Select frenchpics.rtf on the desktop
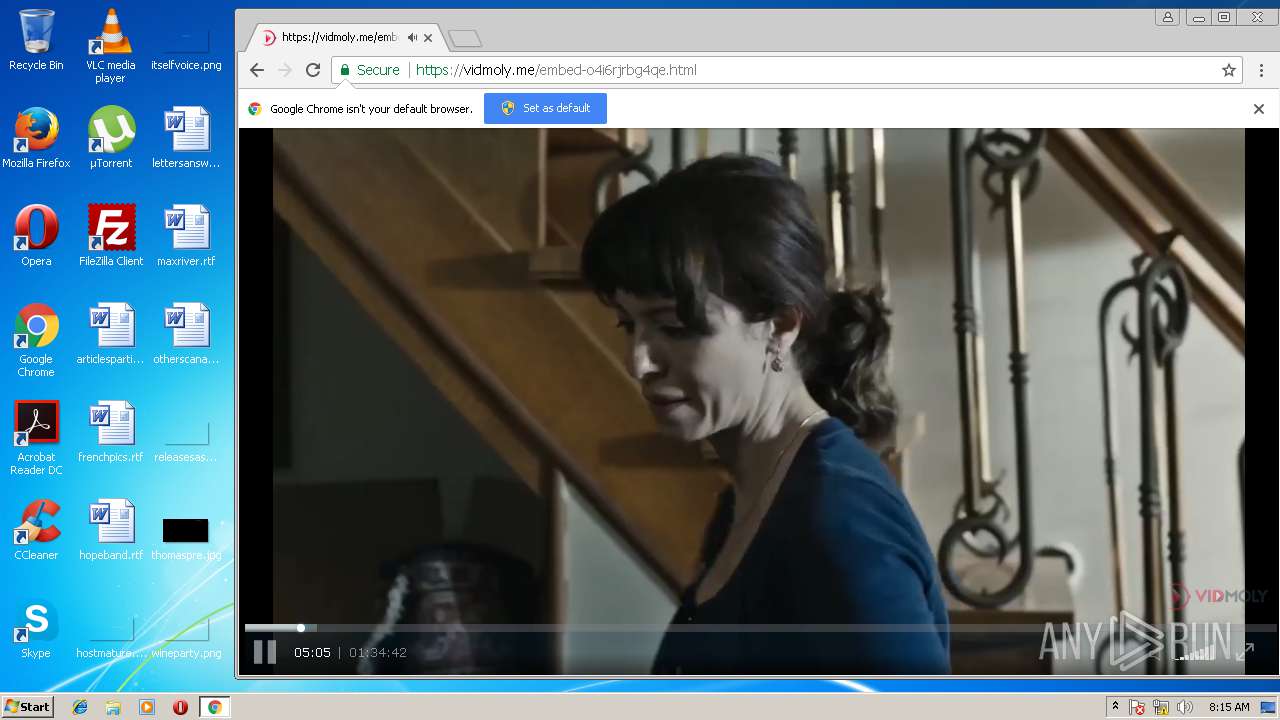1280x720 pixels. point(110,432)
